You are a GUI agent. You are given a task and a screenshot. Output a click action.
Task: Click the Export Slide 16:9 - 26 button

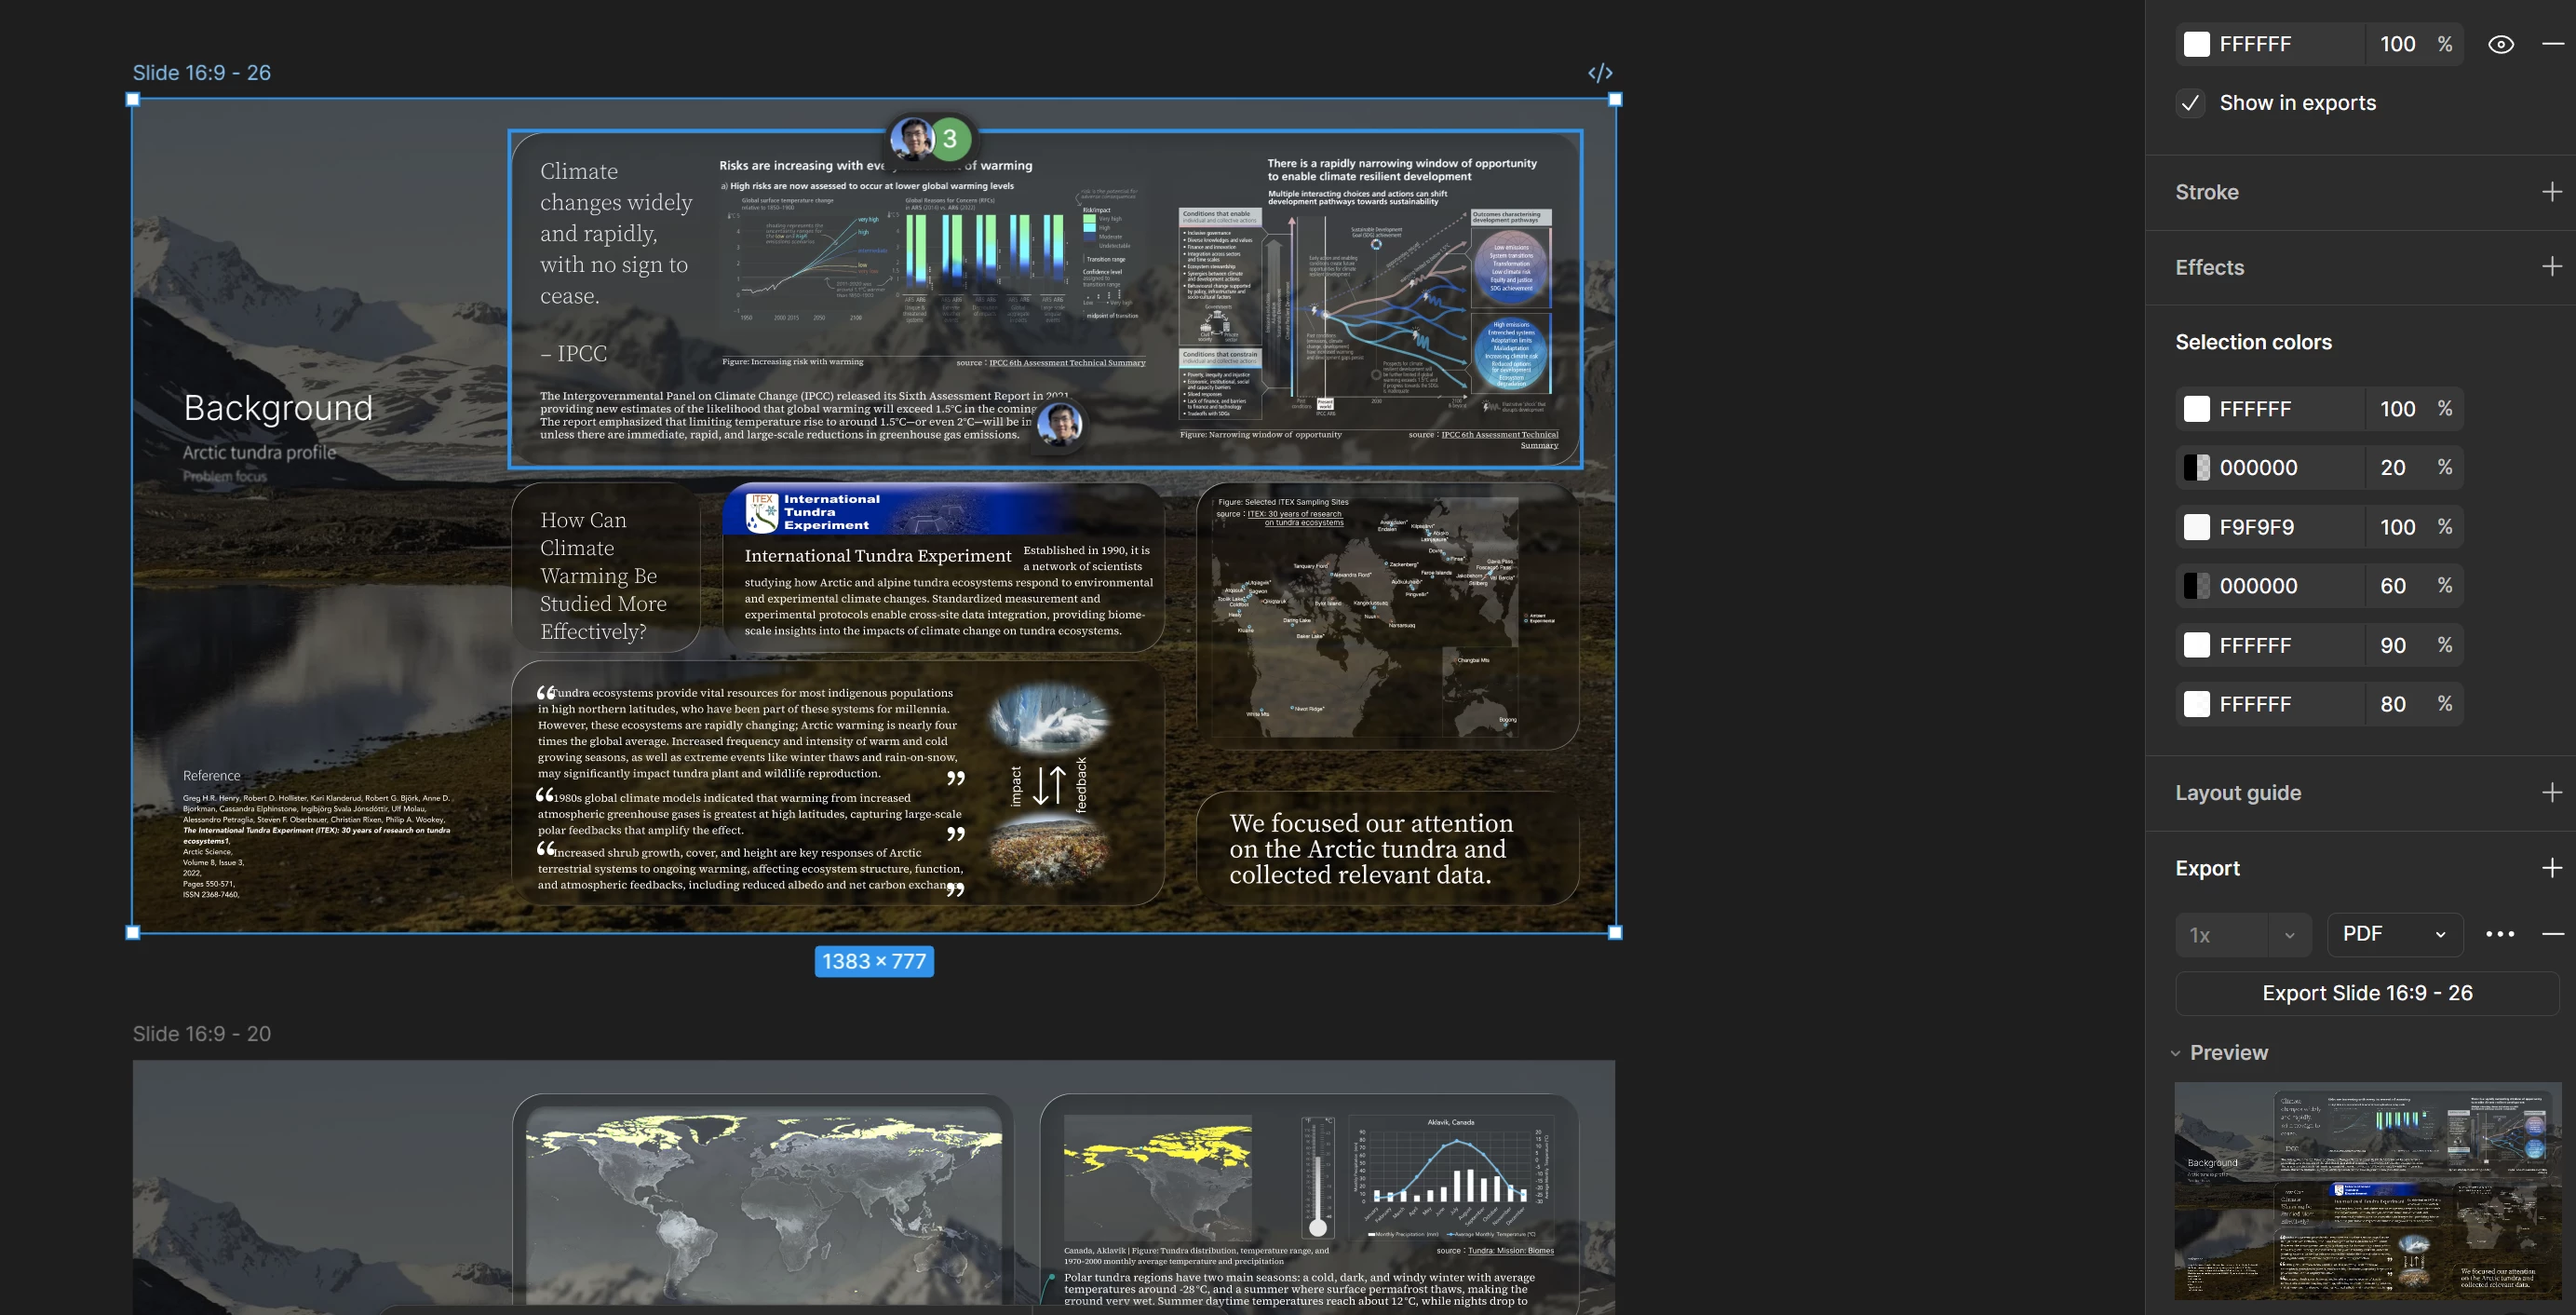[x=2367, y=993]
